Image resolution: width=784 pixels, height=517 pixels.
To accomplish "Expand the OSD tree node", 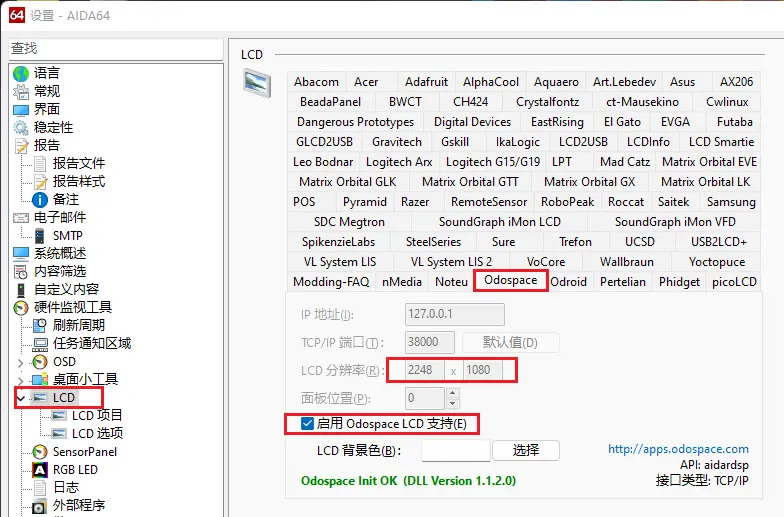I will click(21, 362).
